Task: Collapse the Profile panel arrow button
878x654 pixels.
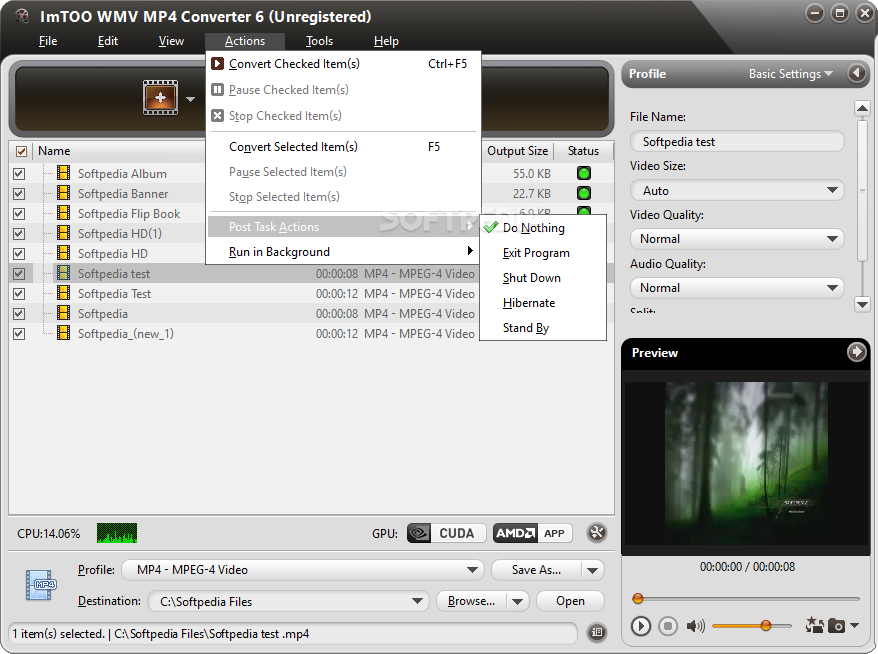Action: 857,73
